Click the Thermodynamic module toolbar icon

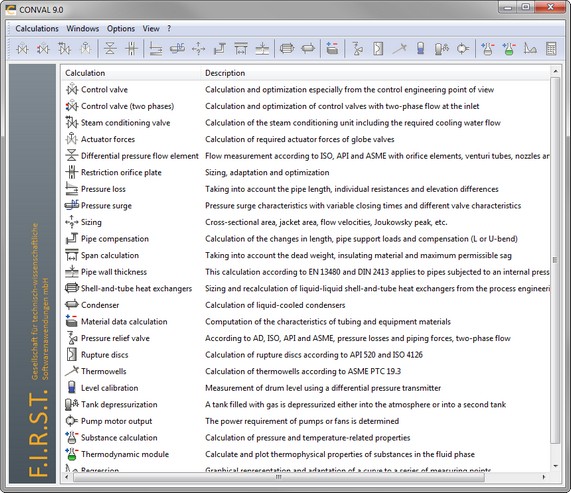pos(508,48)
